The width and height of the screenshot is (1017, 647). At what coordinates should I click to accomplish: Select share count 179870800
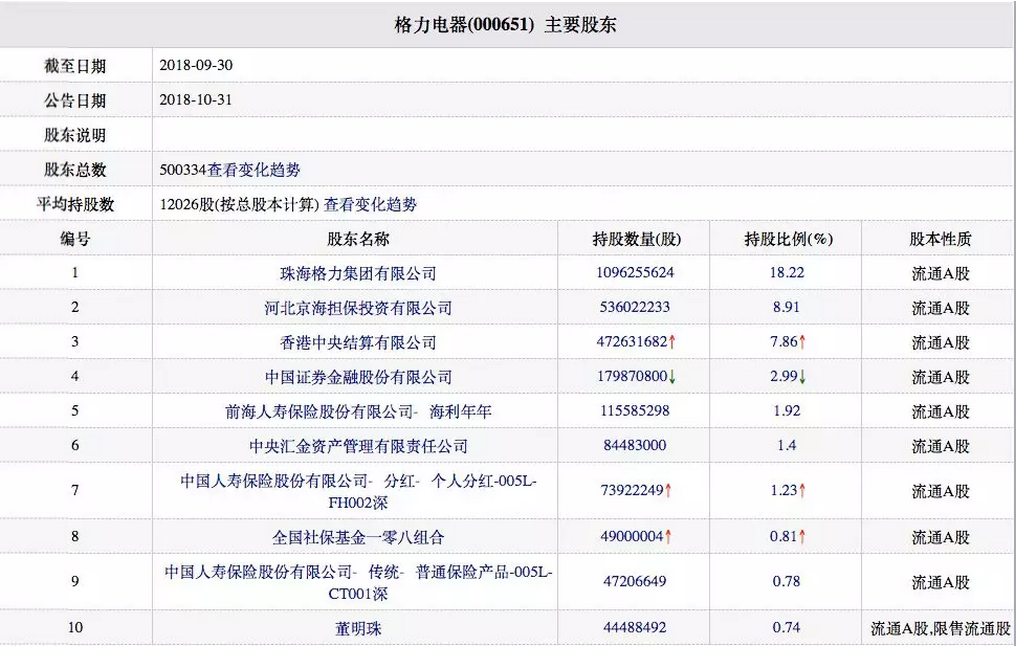(632, 375)
